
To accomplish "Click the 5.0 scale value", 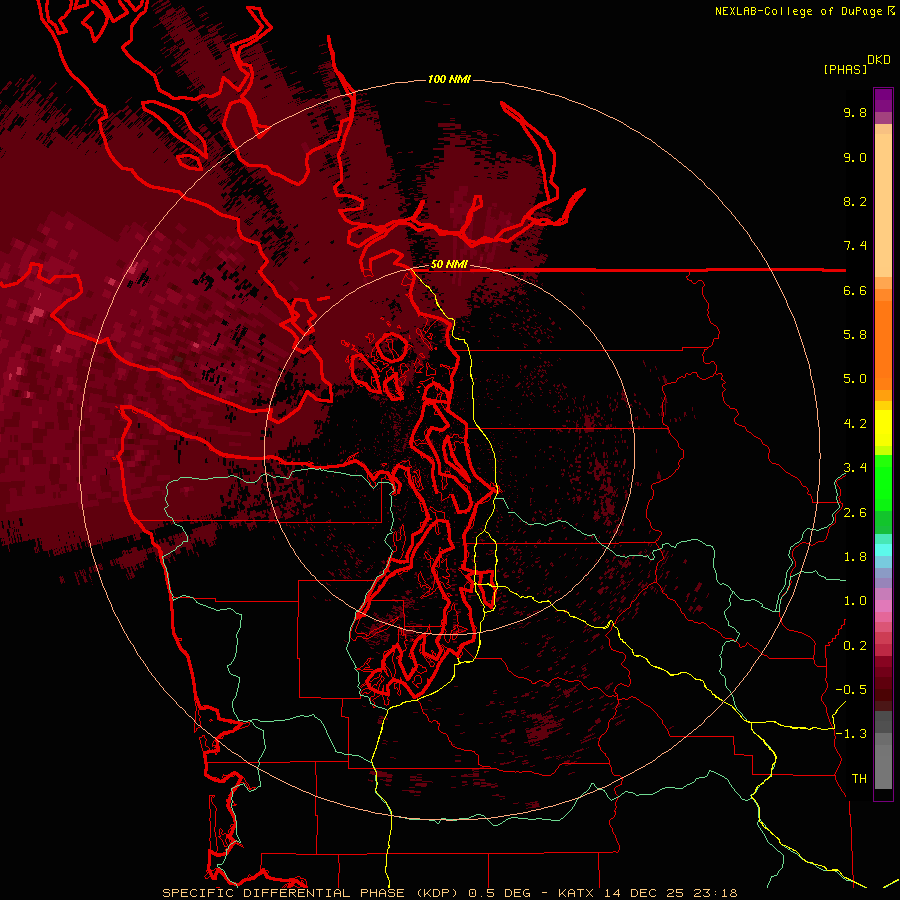I will point(855,379).
